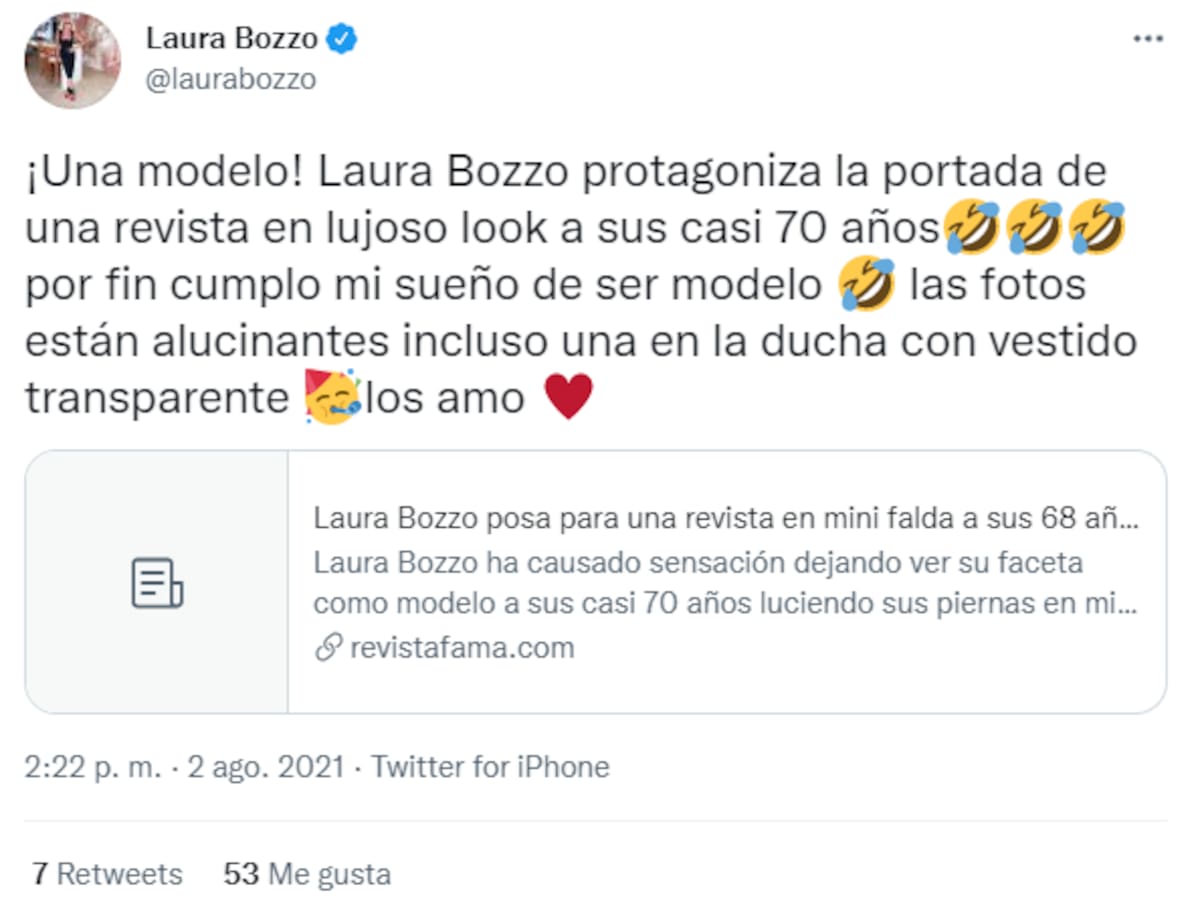This screenshot has height=921, width=1200.
Task: Open the @laurabozzo handle
Action: [x=231, y=79]
